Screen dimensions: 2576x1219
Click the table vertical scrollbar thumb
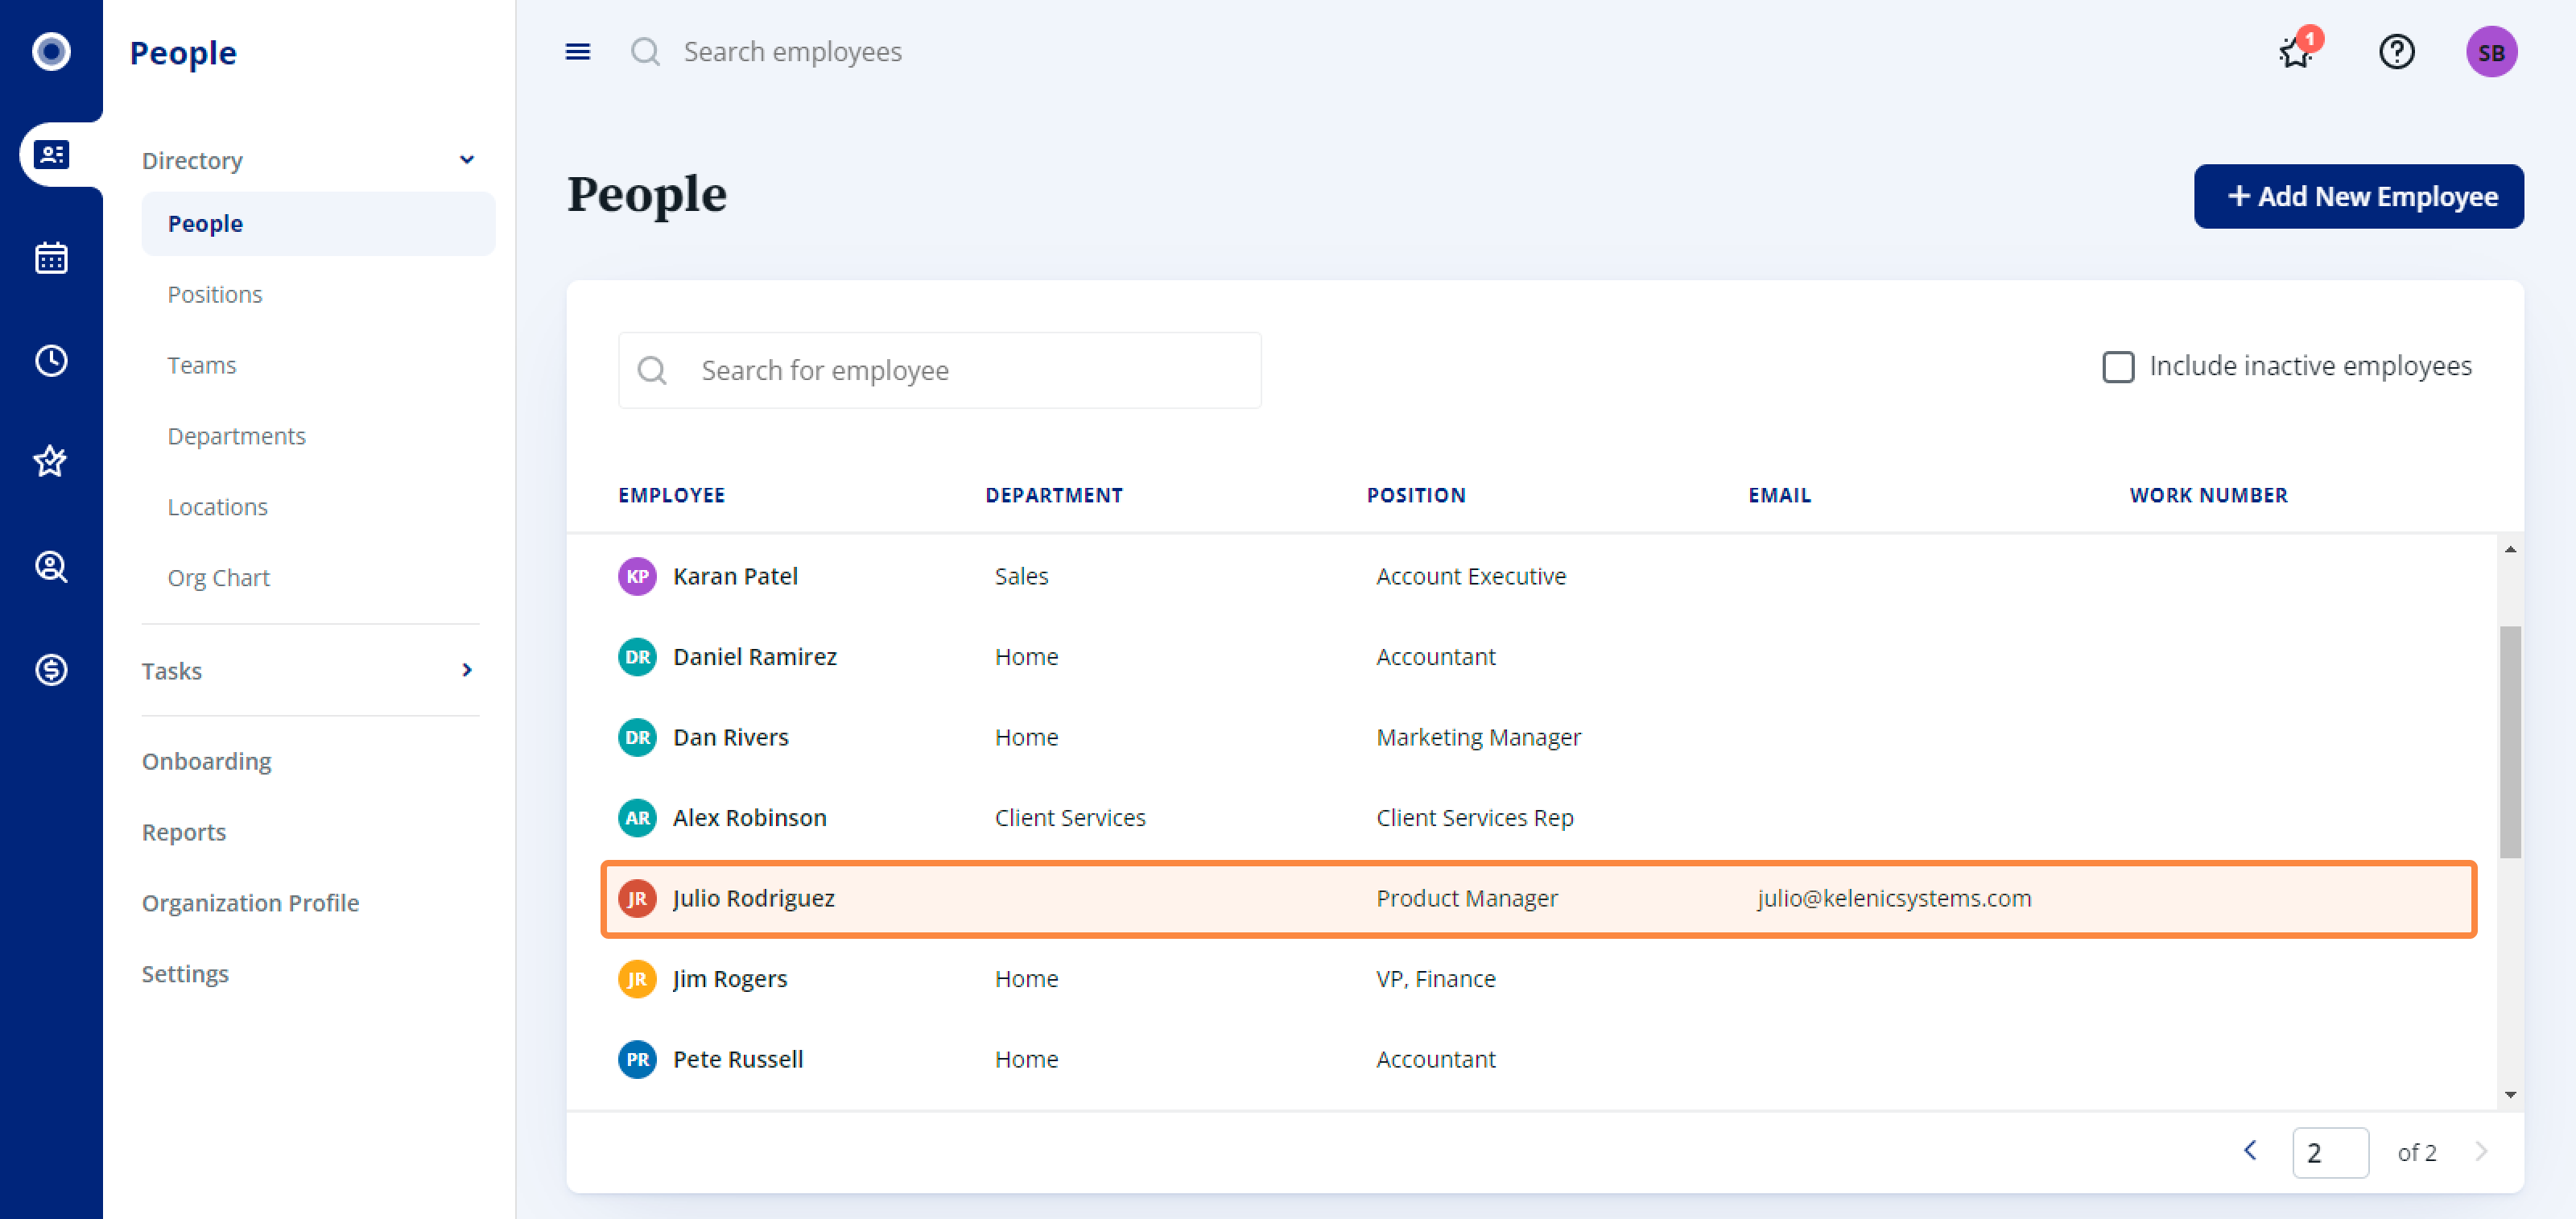point(2510,741)
